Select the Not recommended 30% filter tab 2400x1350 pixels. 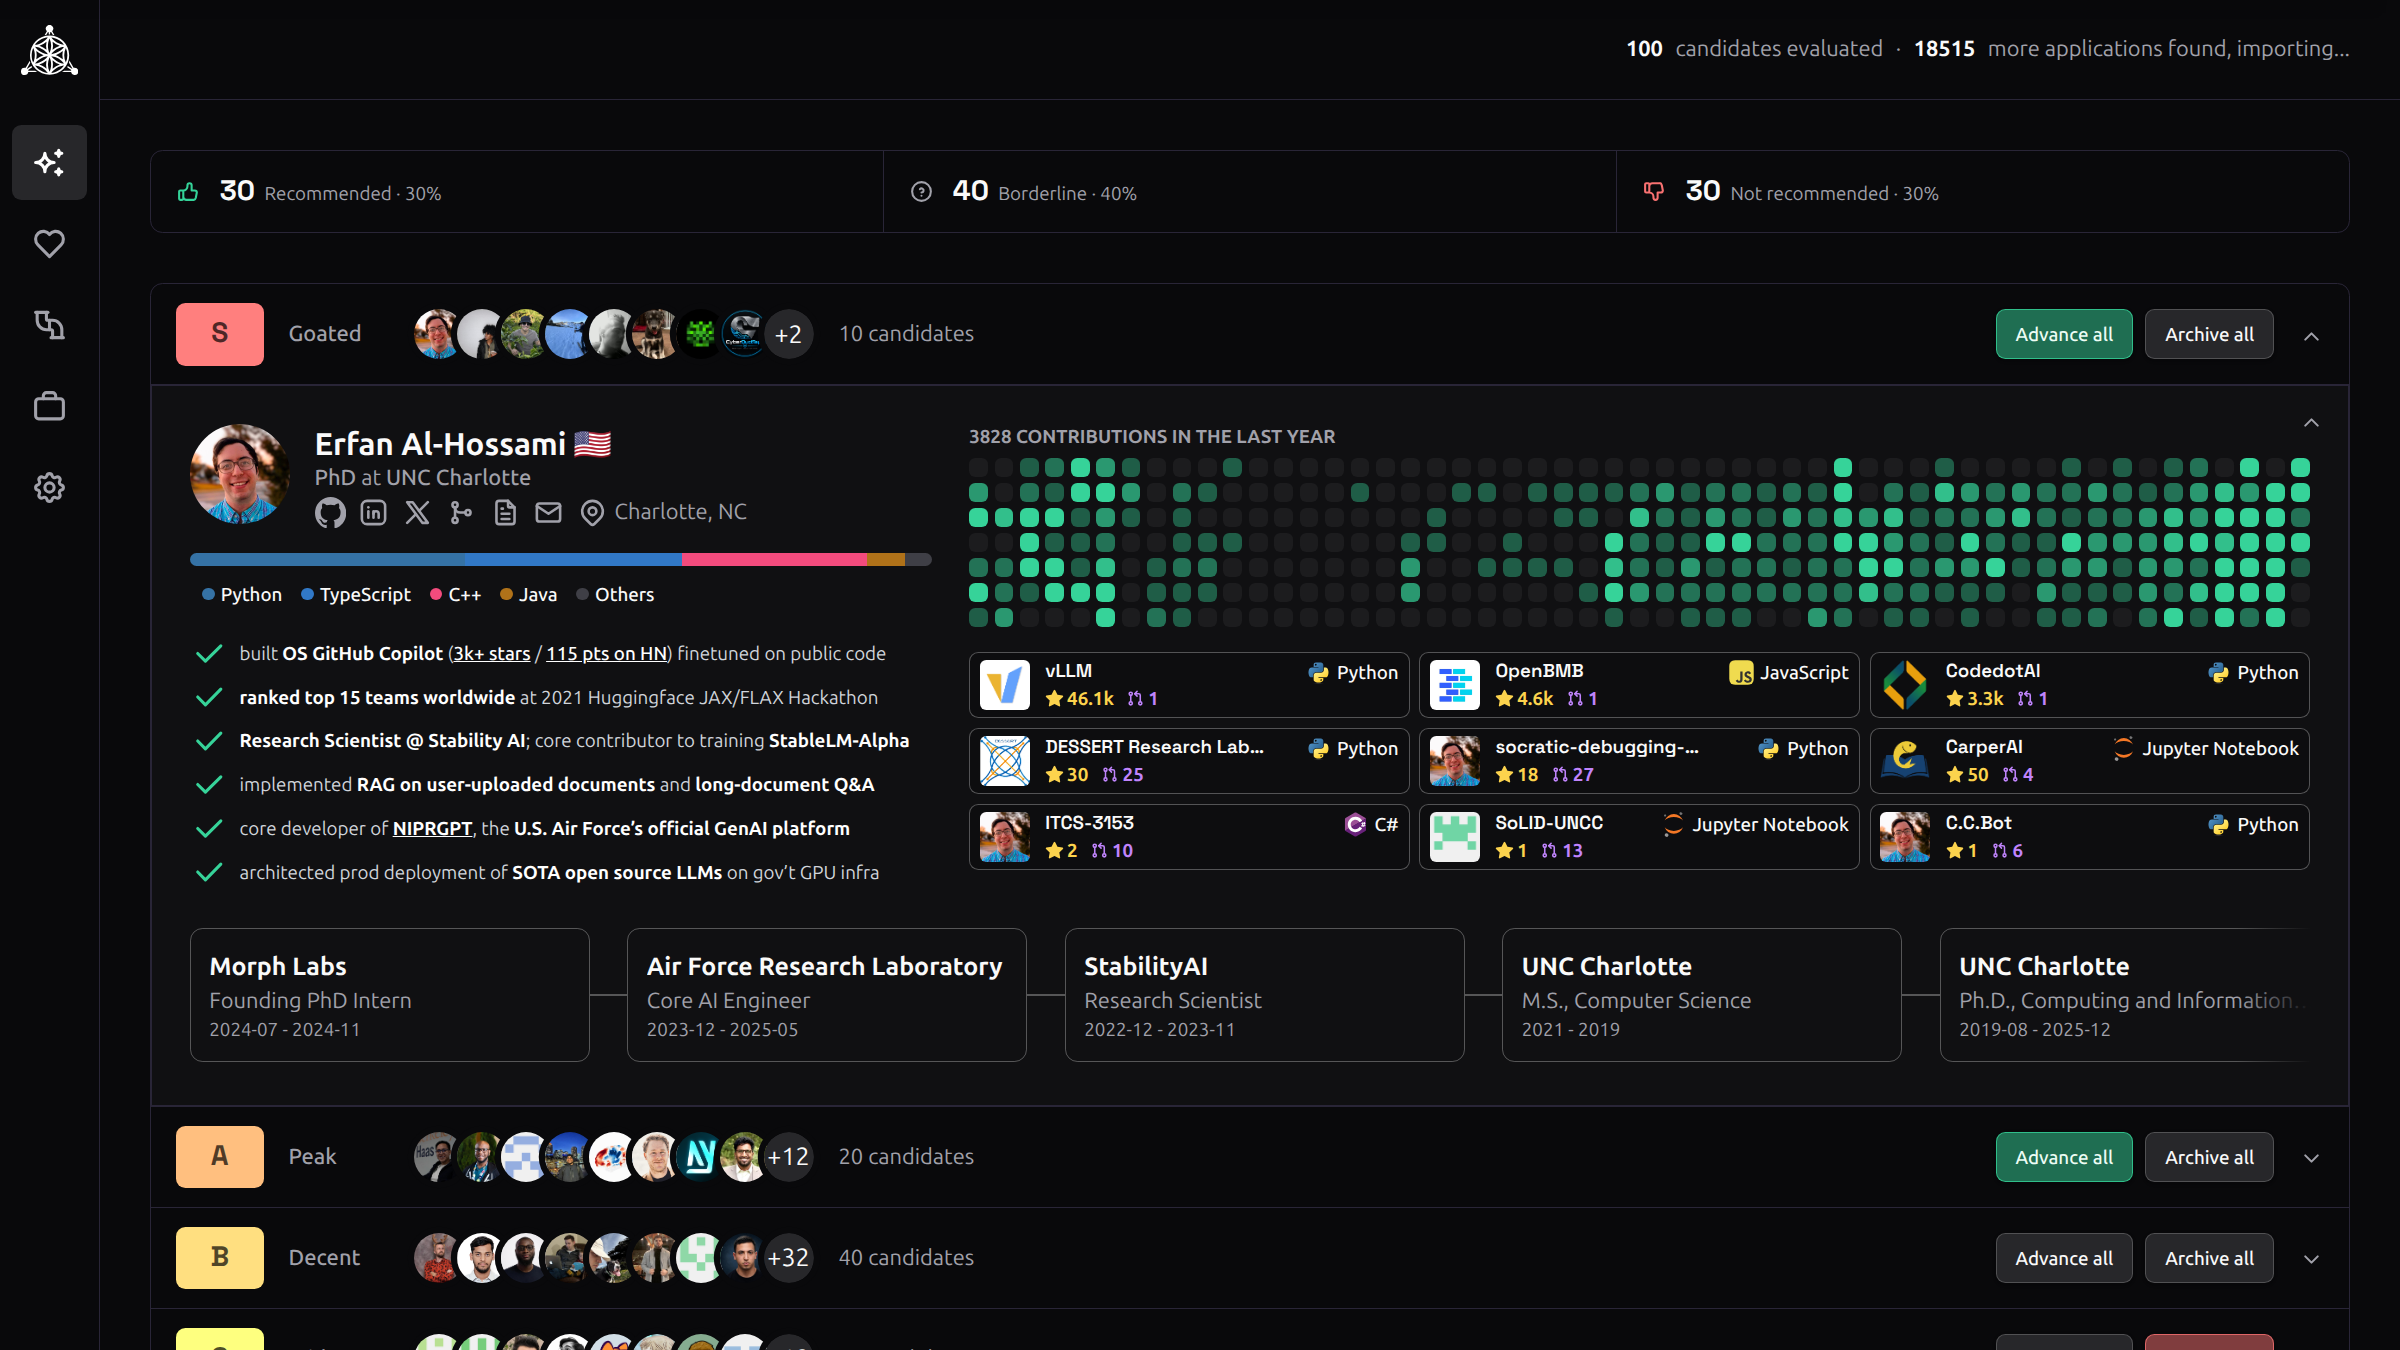pyautogui.click(x=1982, y=192)
